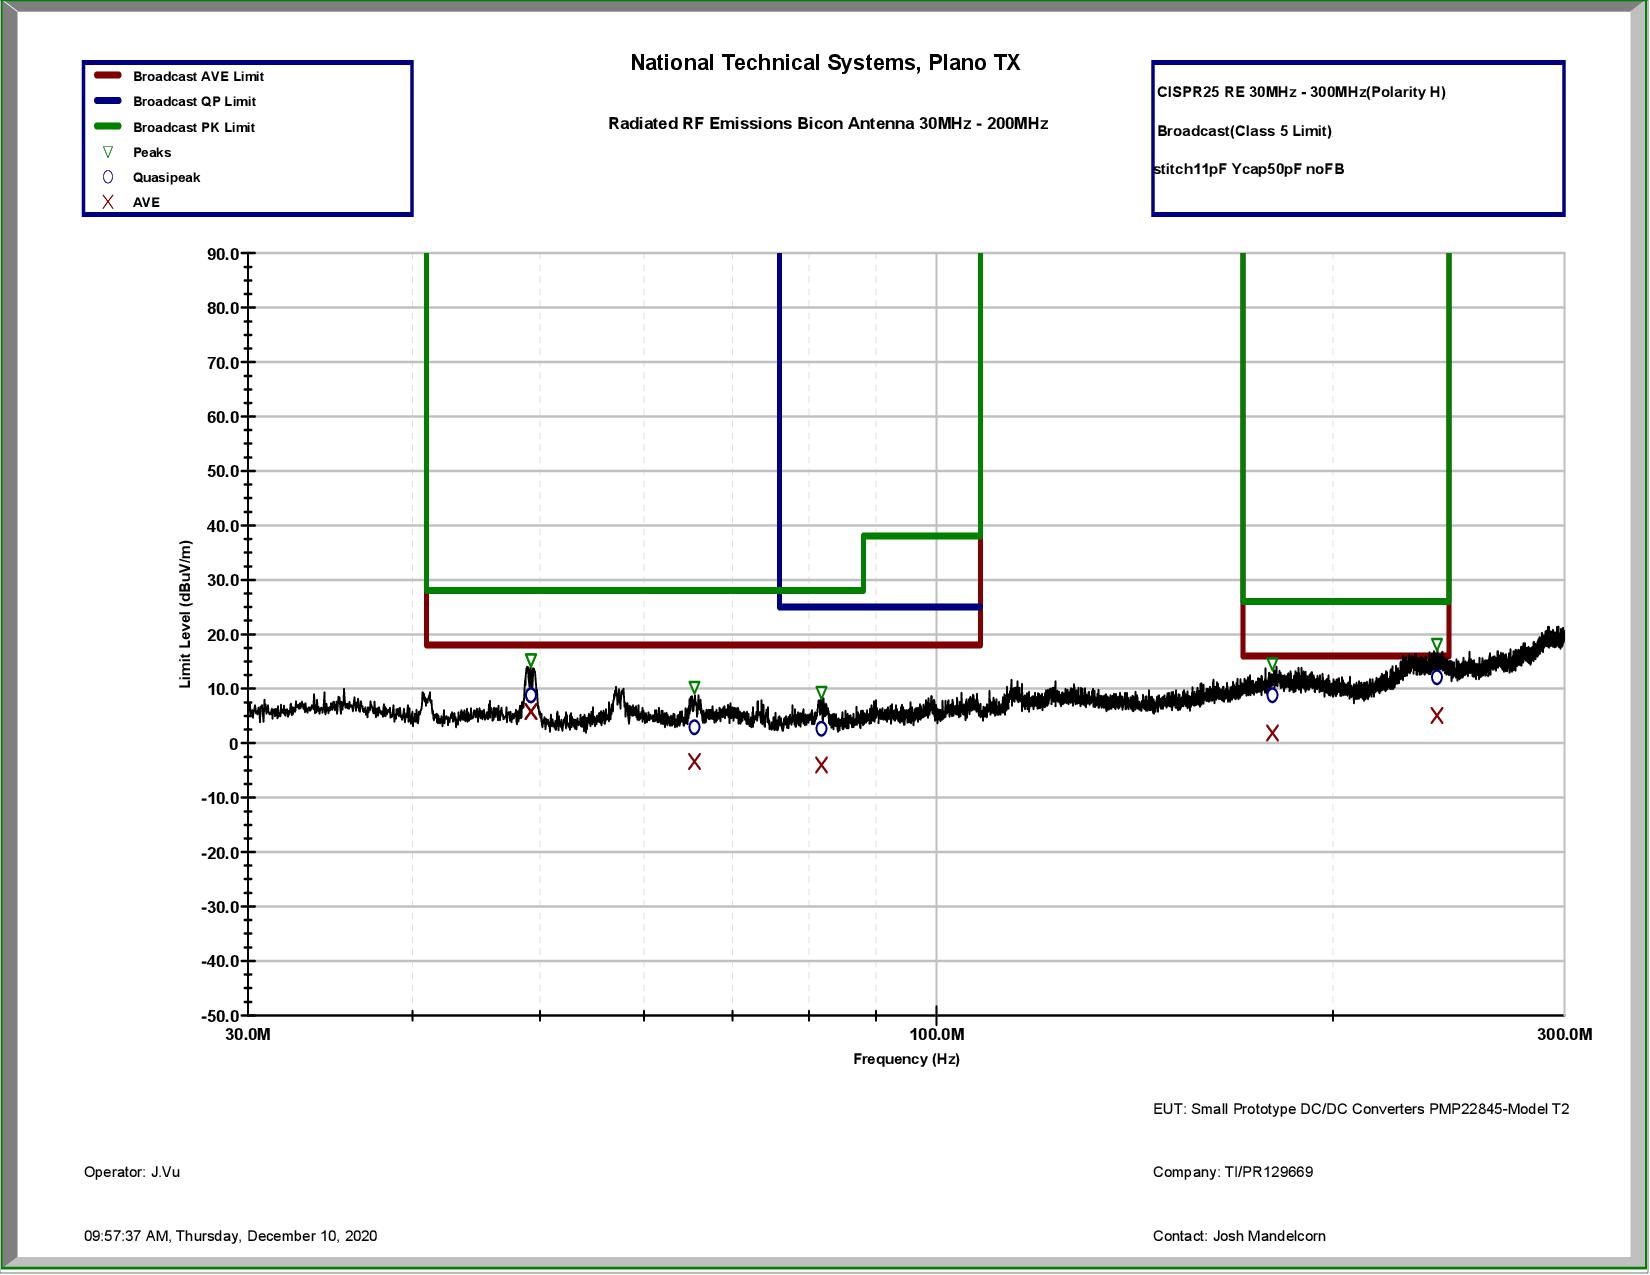Click the rightmost quasipeak circle marker
The image size is (1650, 1275).
[1437, 677]
